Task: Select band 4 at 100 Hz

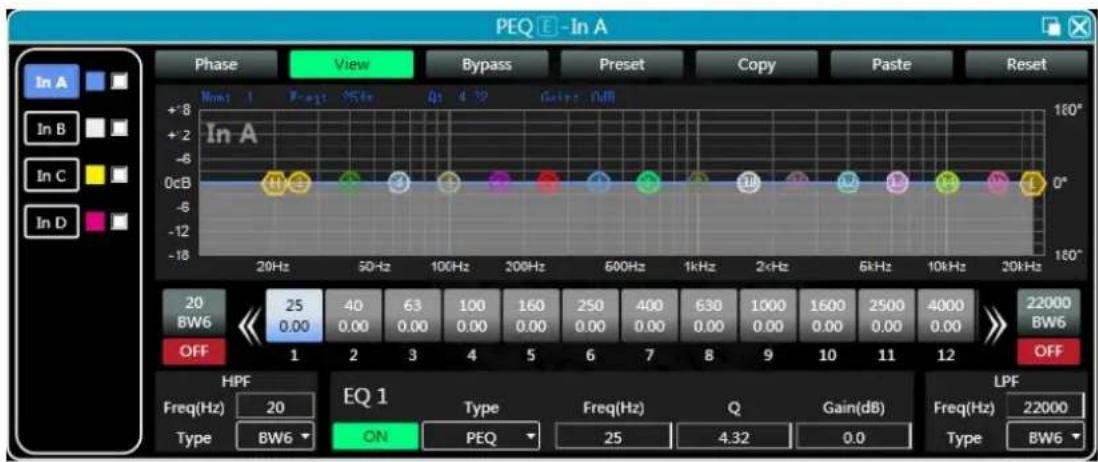Action: click(472, 316)
